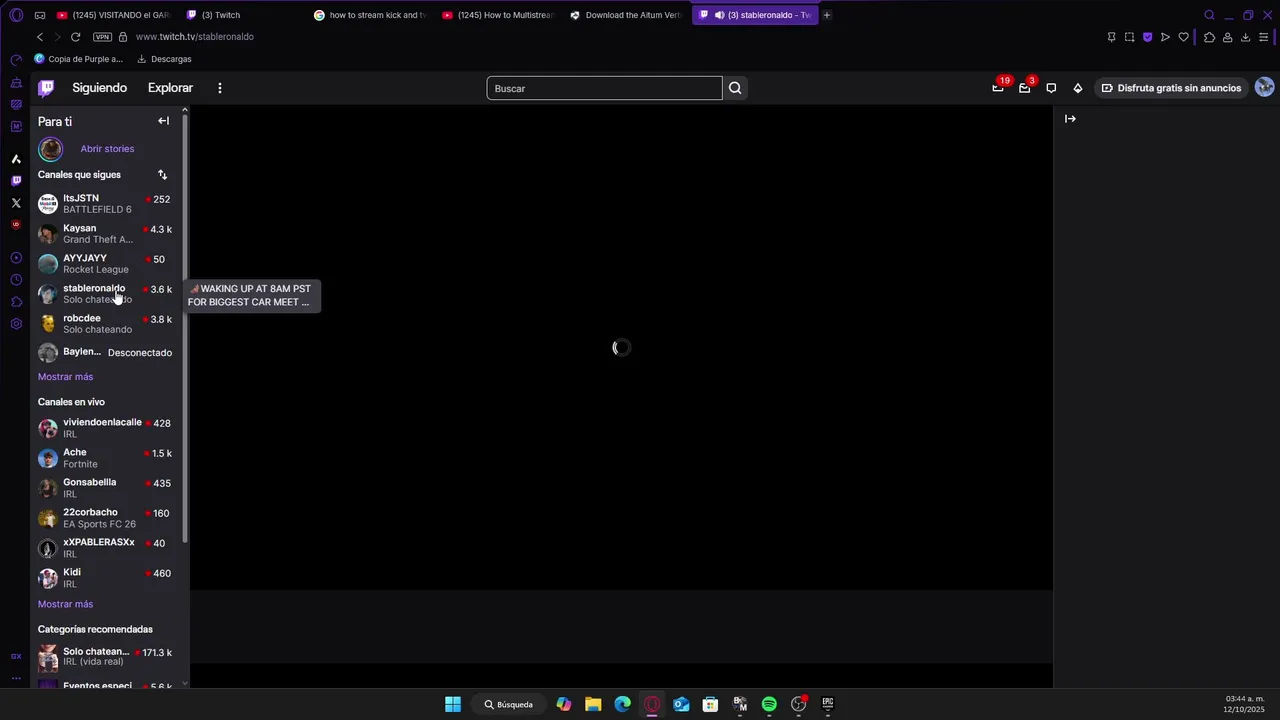Screen dimensions: 1280x720
Task: Open Twitch panel in Opera sidebar
Action: (16, 181)
